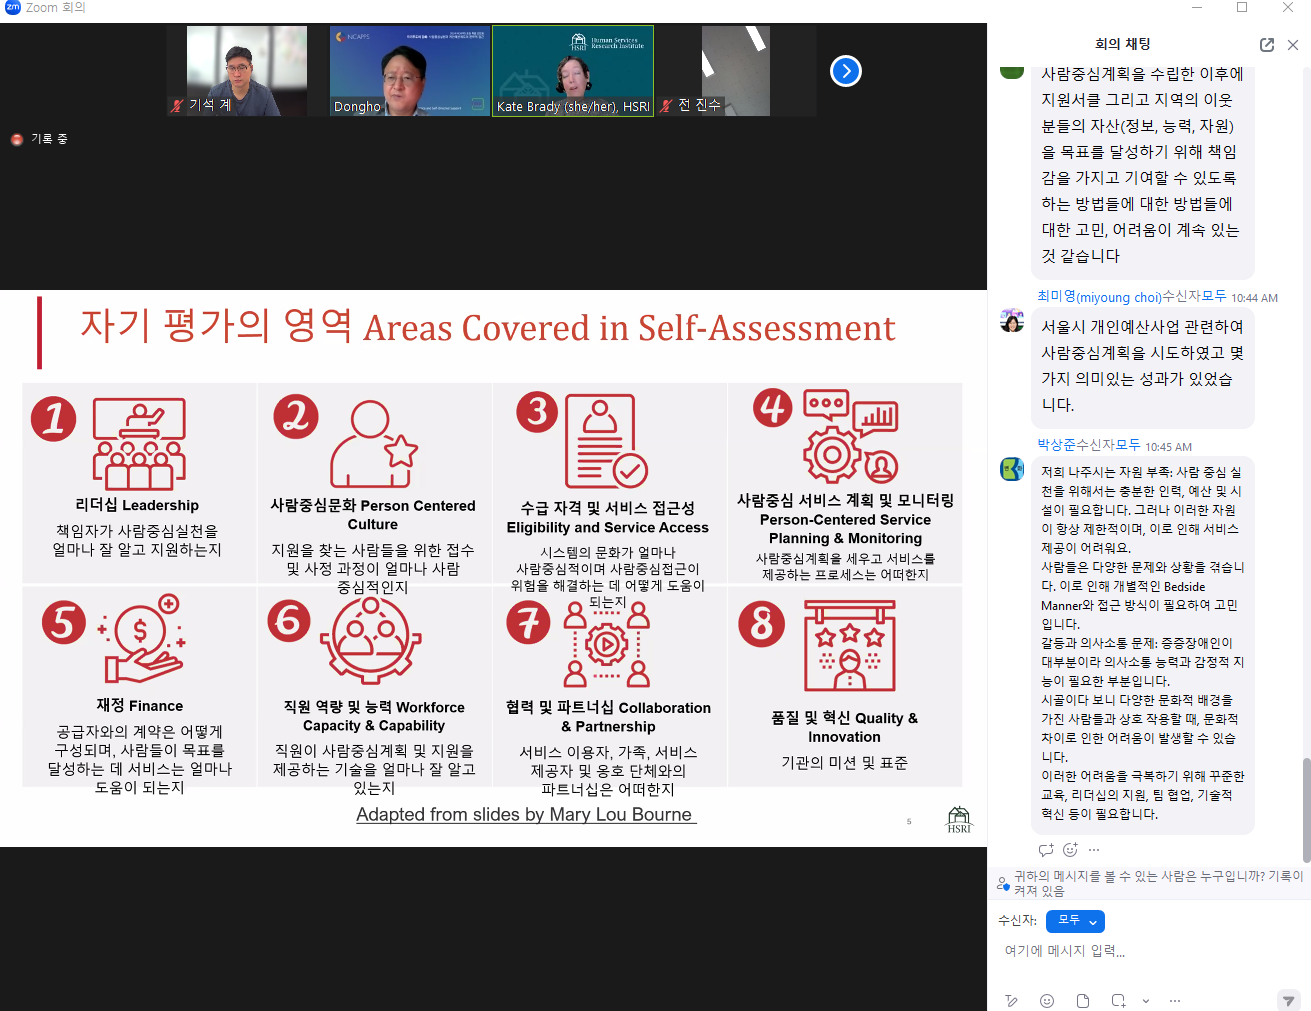Add a reaction to the last message
This screenshot has height=1011, width=1311.
click(x=1070, y=850)
